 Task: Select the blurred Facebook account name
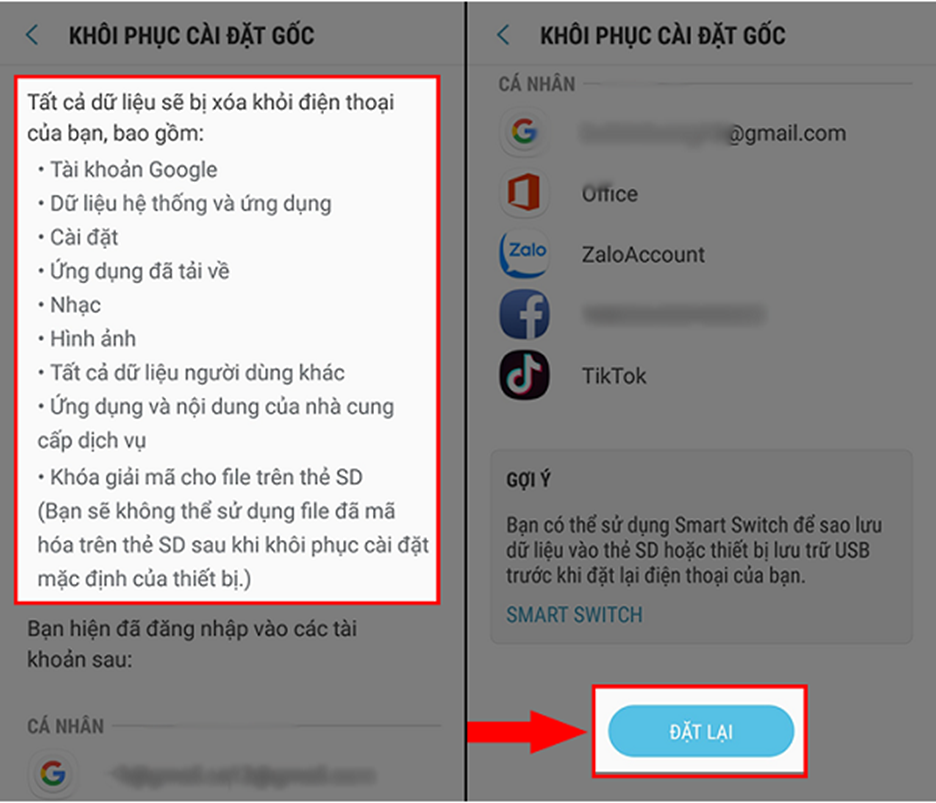[x=673, y=314]
